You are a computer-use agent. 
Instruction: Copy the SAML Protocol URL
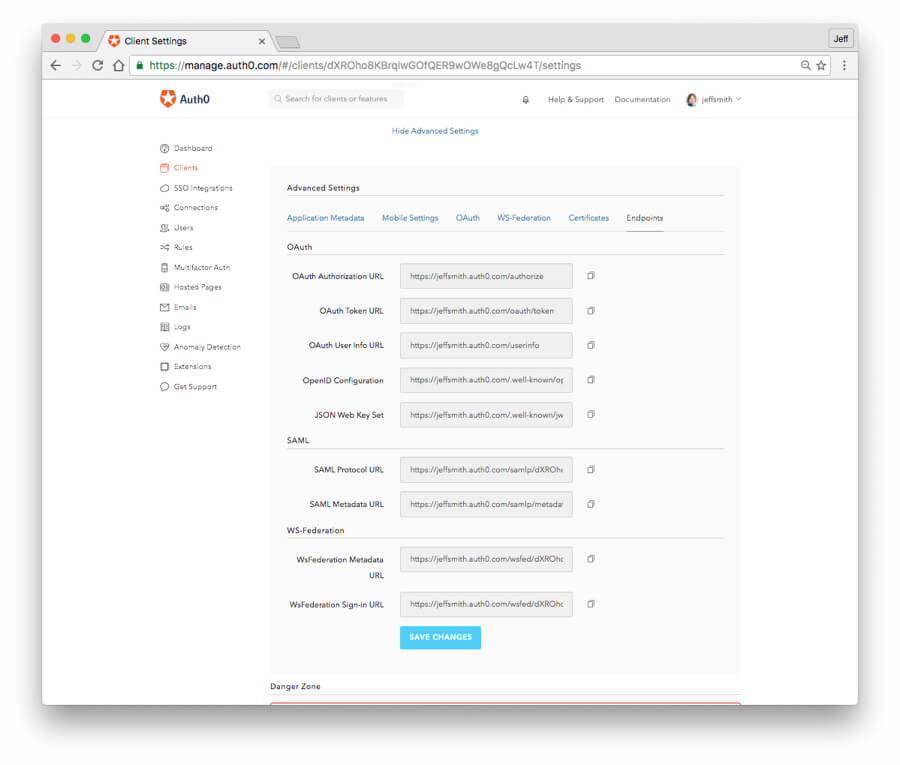click(x=591, y=469)
